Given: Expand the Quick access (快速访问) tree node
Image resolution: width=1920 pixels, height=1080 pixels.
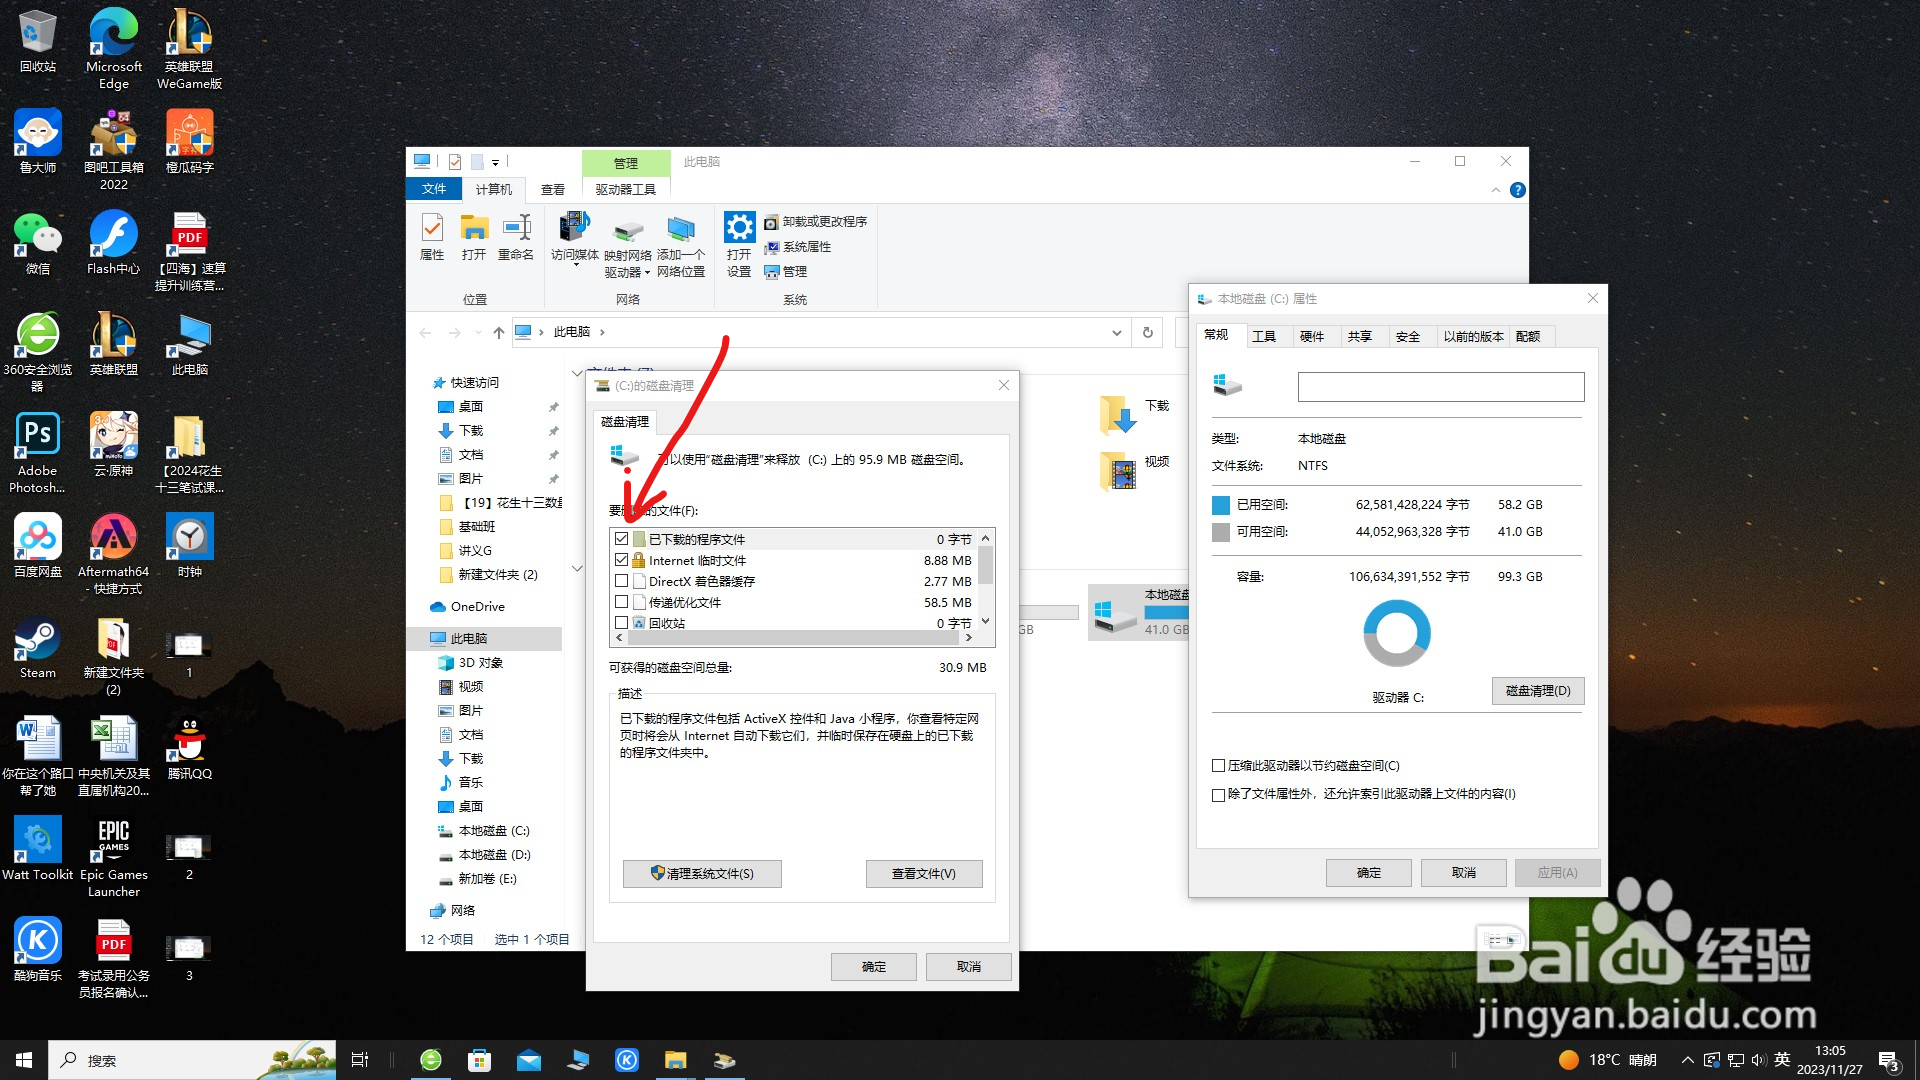Looking at the screenshot, I should coord(424,383).
